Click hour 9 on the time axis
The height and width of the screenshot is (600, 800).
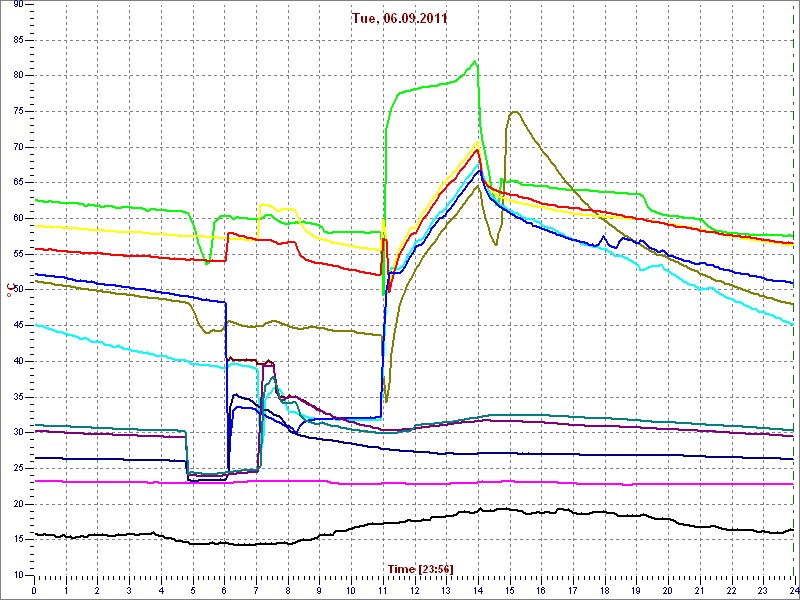click(319, 591)
